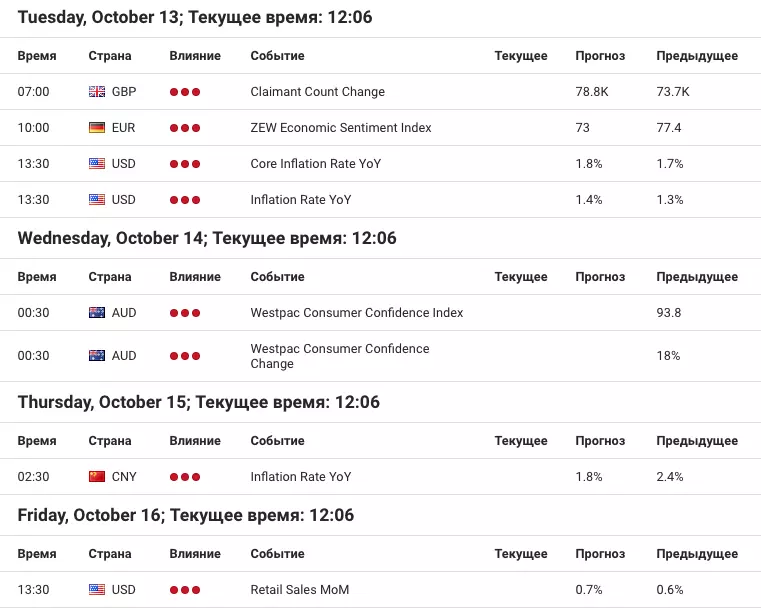Open the Retail Sales MoM event
761x608 pixels.
[x=299, y=590]
